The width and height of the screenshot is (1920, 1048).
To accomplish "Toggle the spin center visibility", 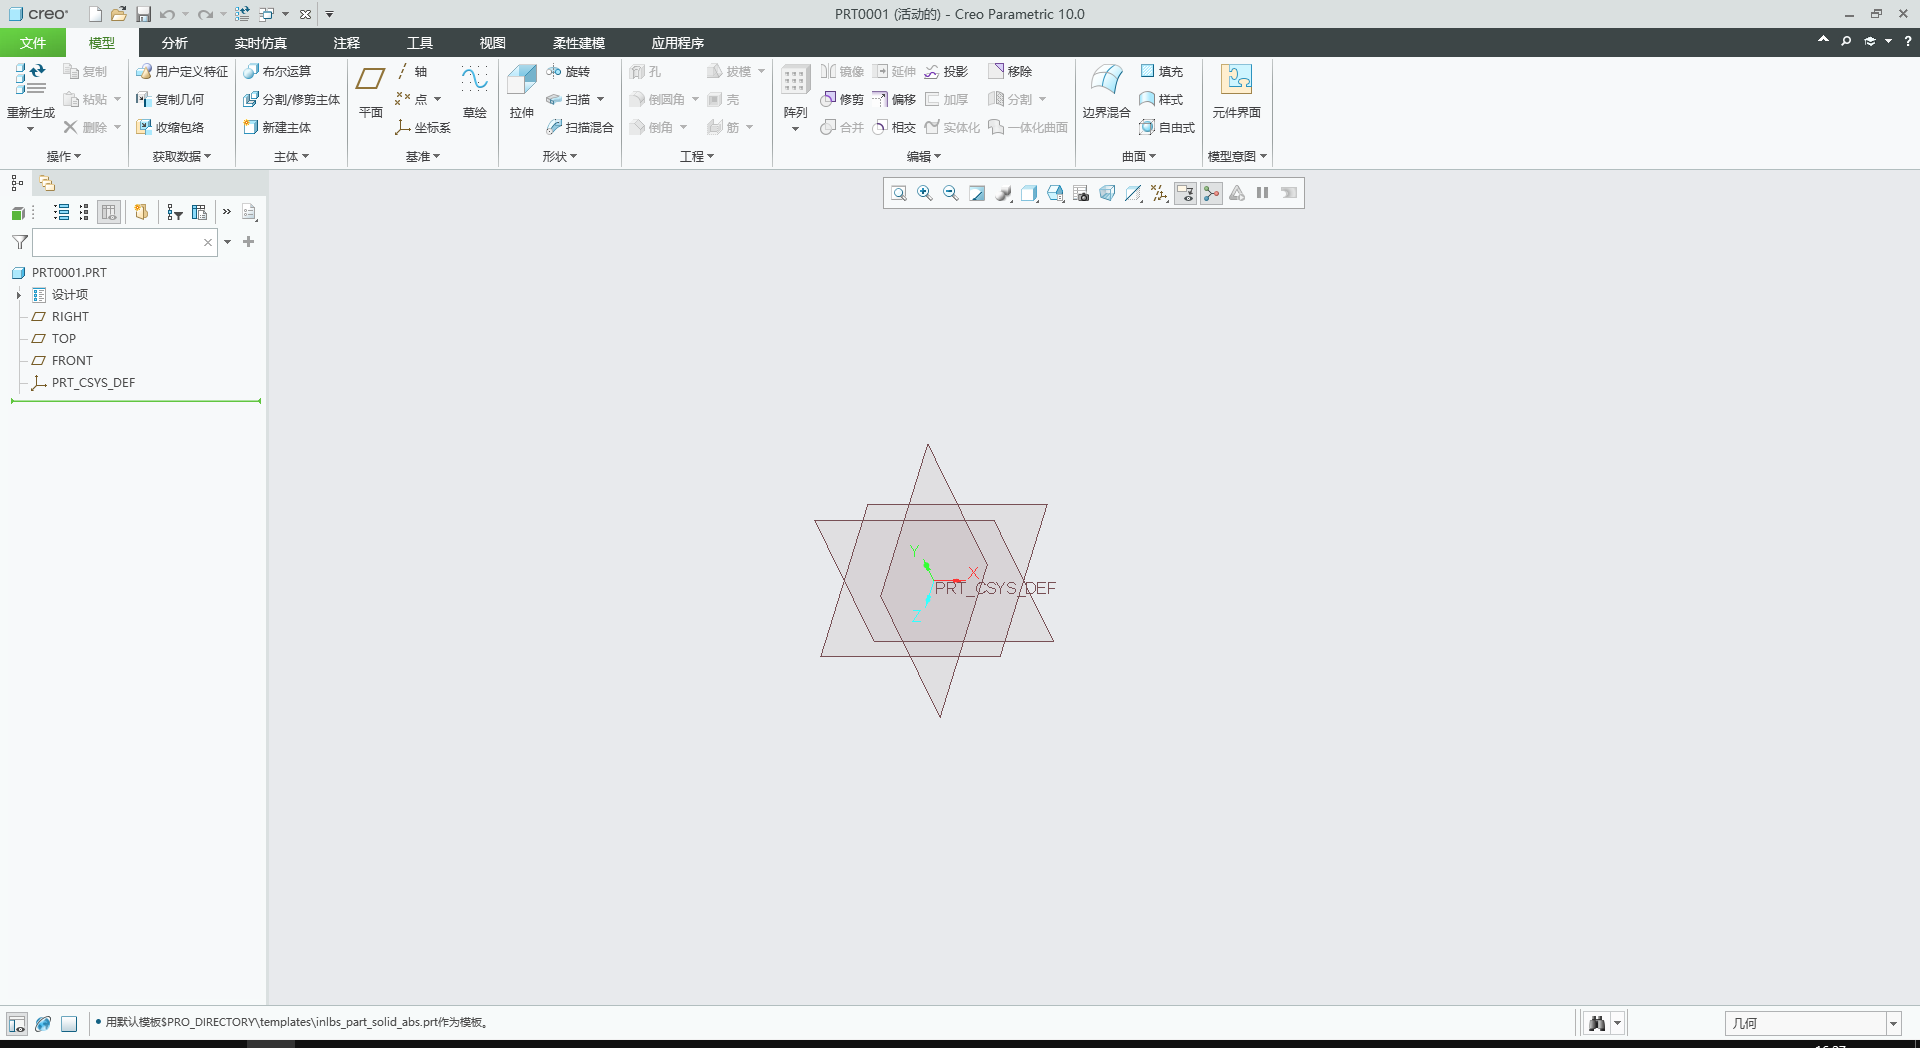I will 1210,193.
